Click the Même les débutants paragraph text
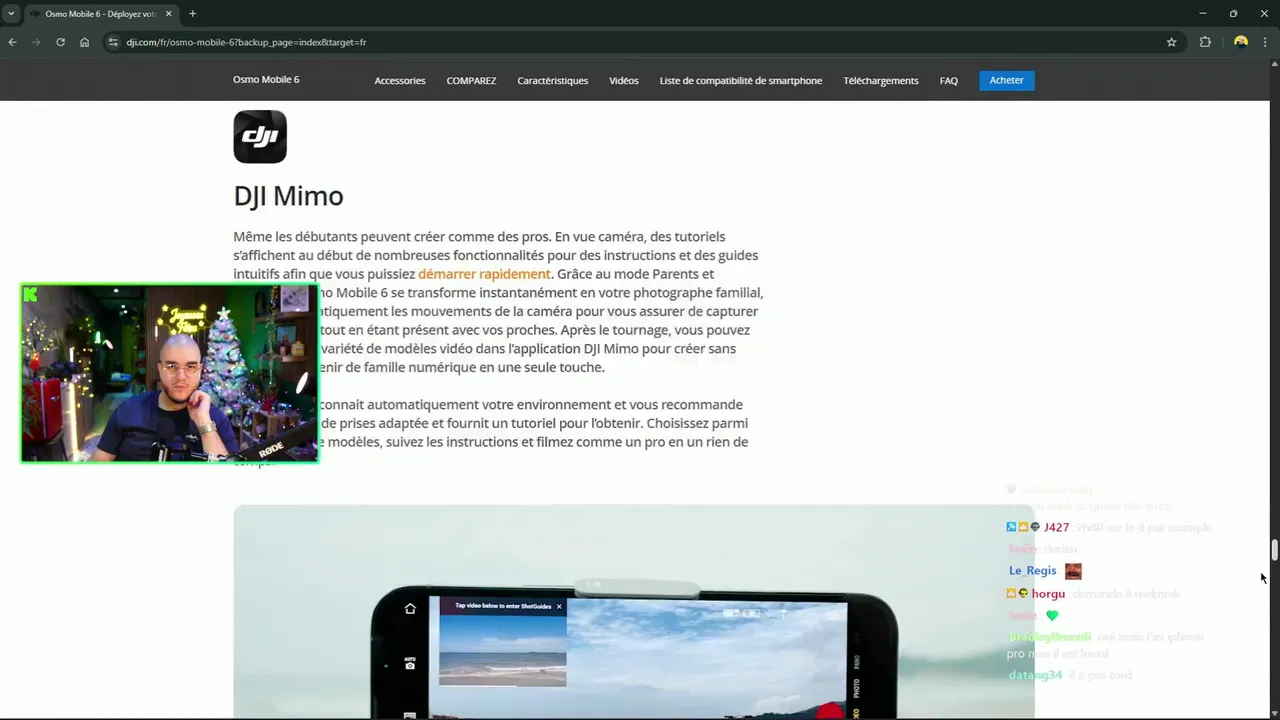The width and height of the screenshot is (1280, 720). 498,302
